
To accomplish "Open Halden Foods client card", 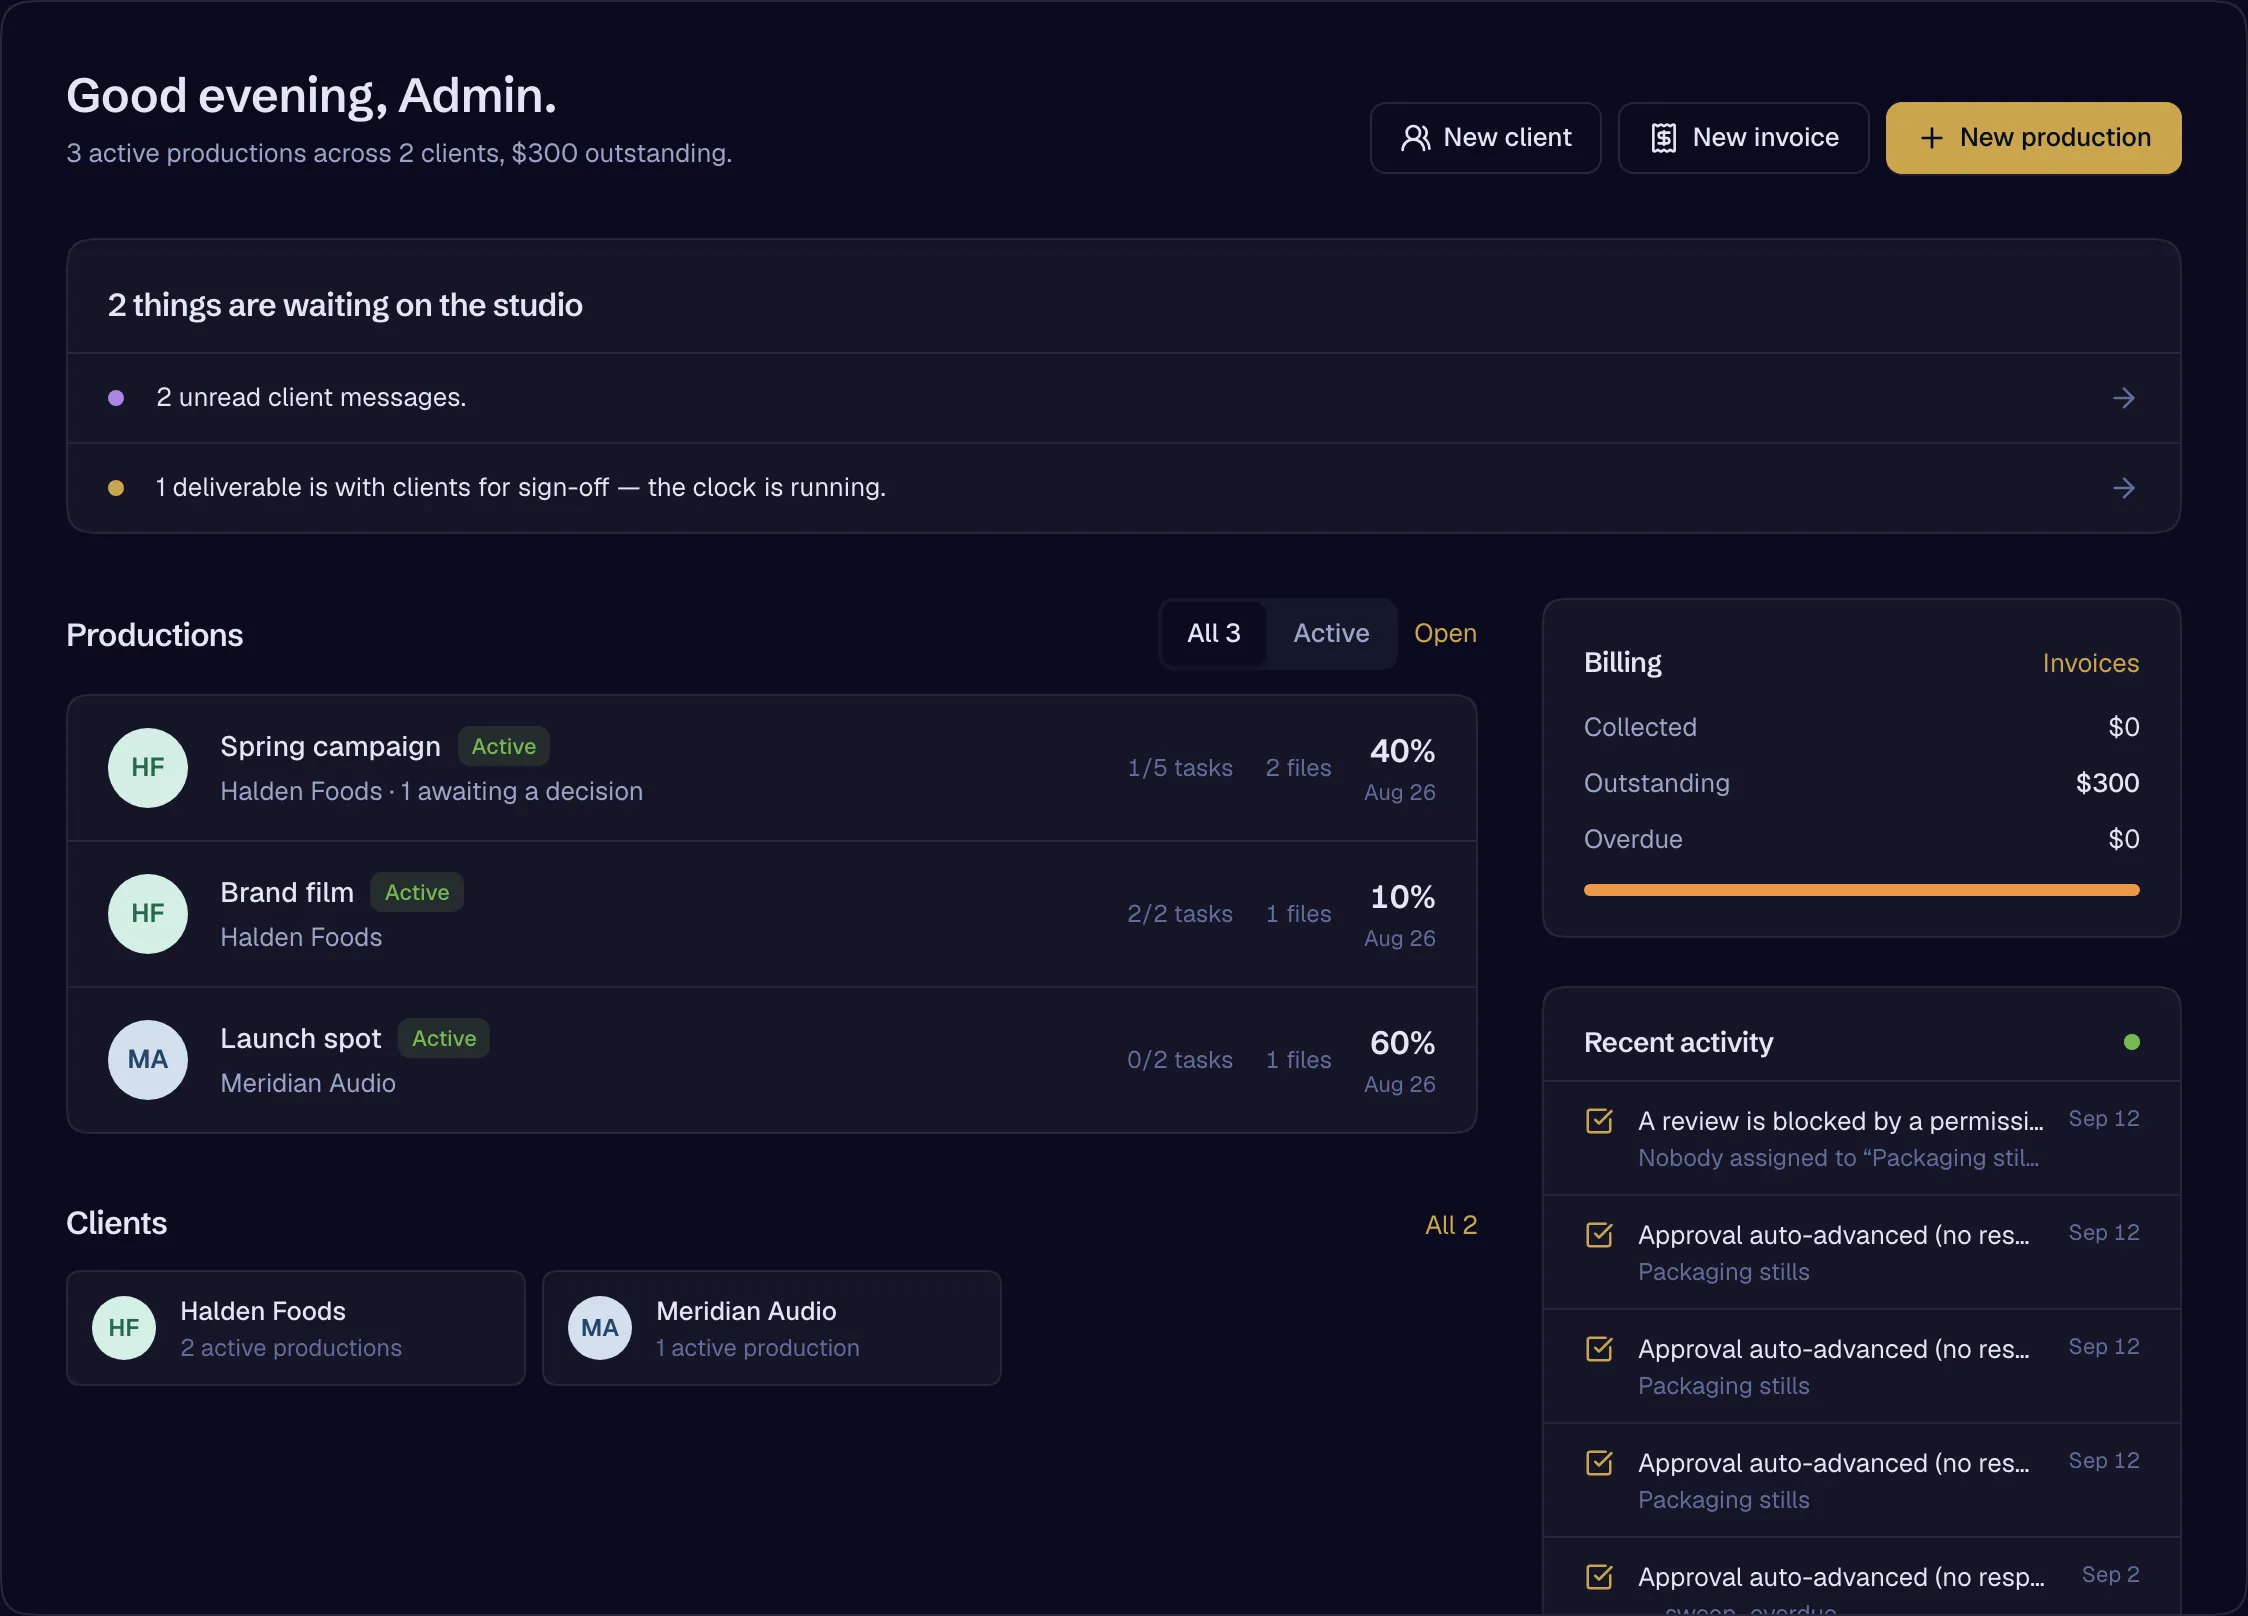I will (x=296, y=1328).
